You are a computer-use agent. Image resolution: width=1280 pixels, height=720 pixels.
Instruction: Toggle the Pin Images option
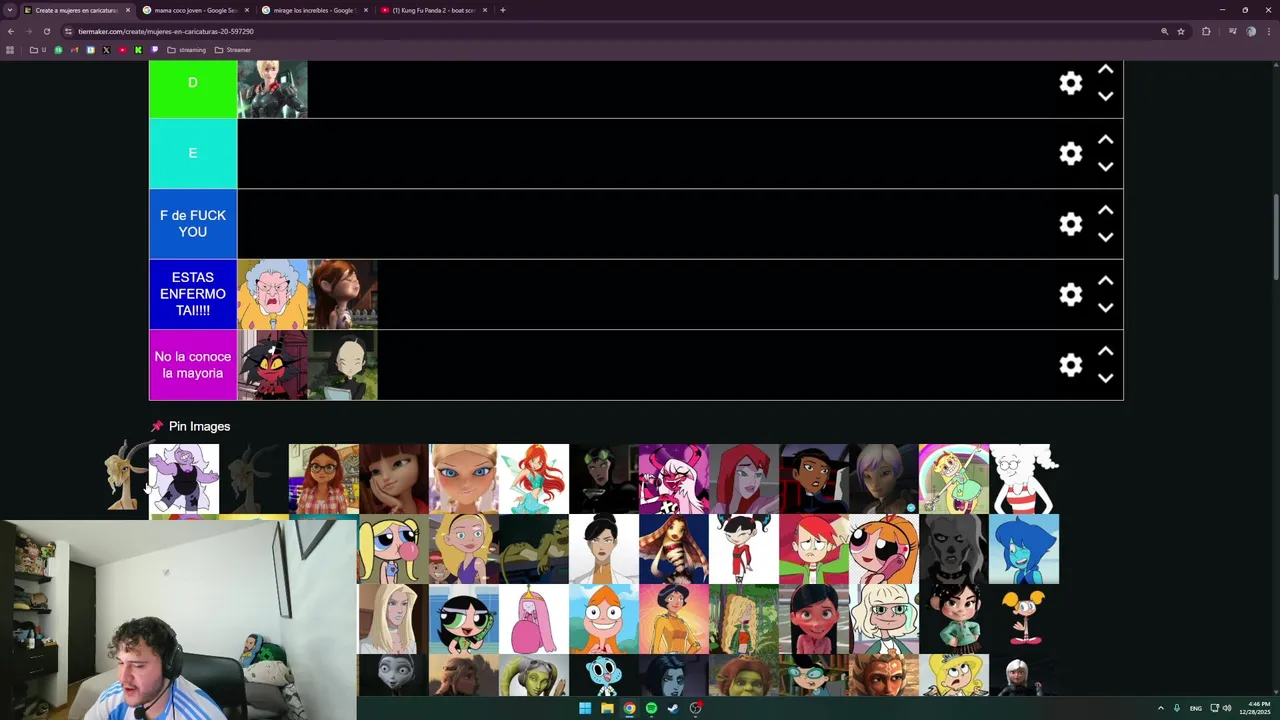pyautogui.click(x=190, y=426)
